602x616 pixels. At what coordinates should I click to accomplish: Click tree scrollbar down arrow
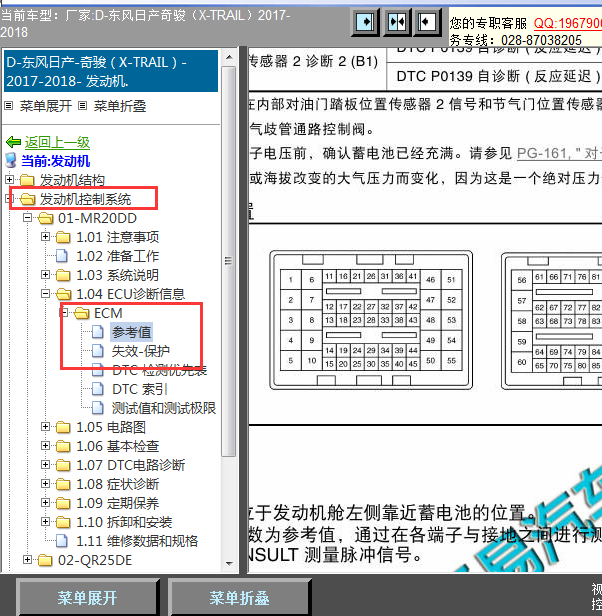(x=229, y=563)
